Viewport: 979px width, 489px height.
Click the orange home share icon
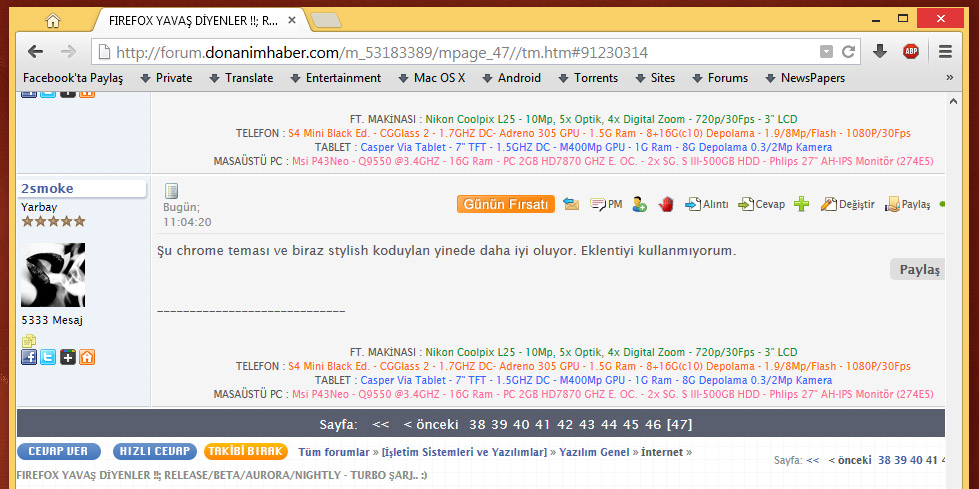pos(87,357)
